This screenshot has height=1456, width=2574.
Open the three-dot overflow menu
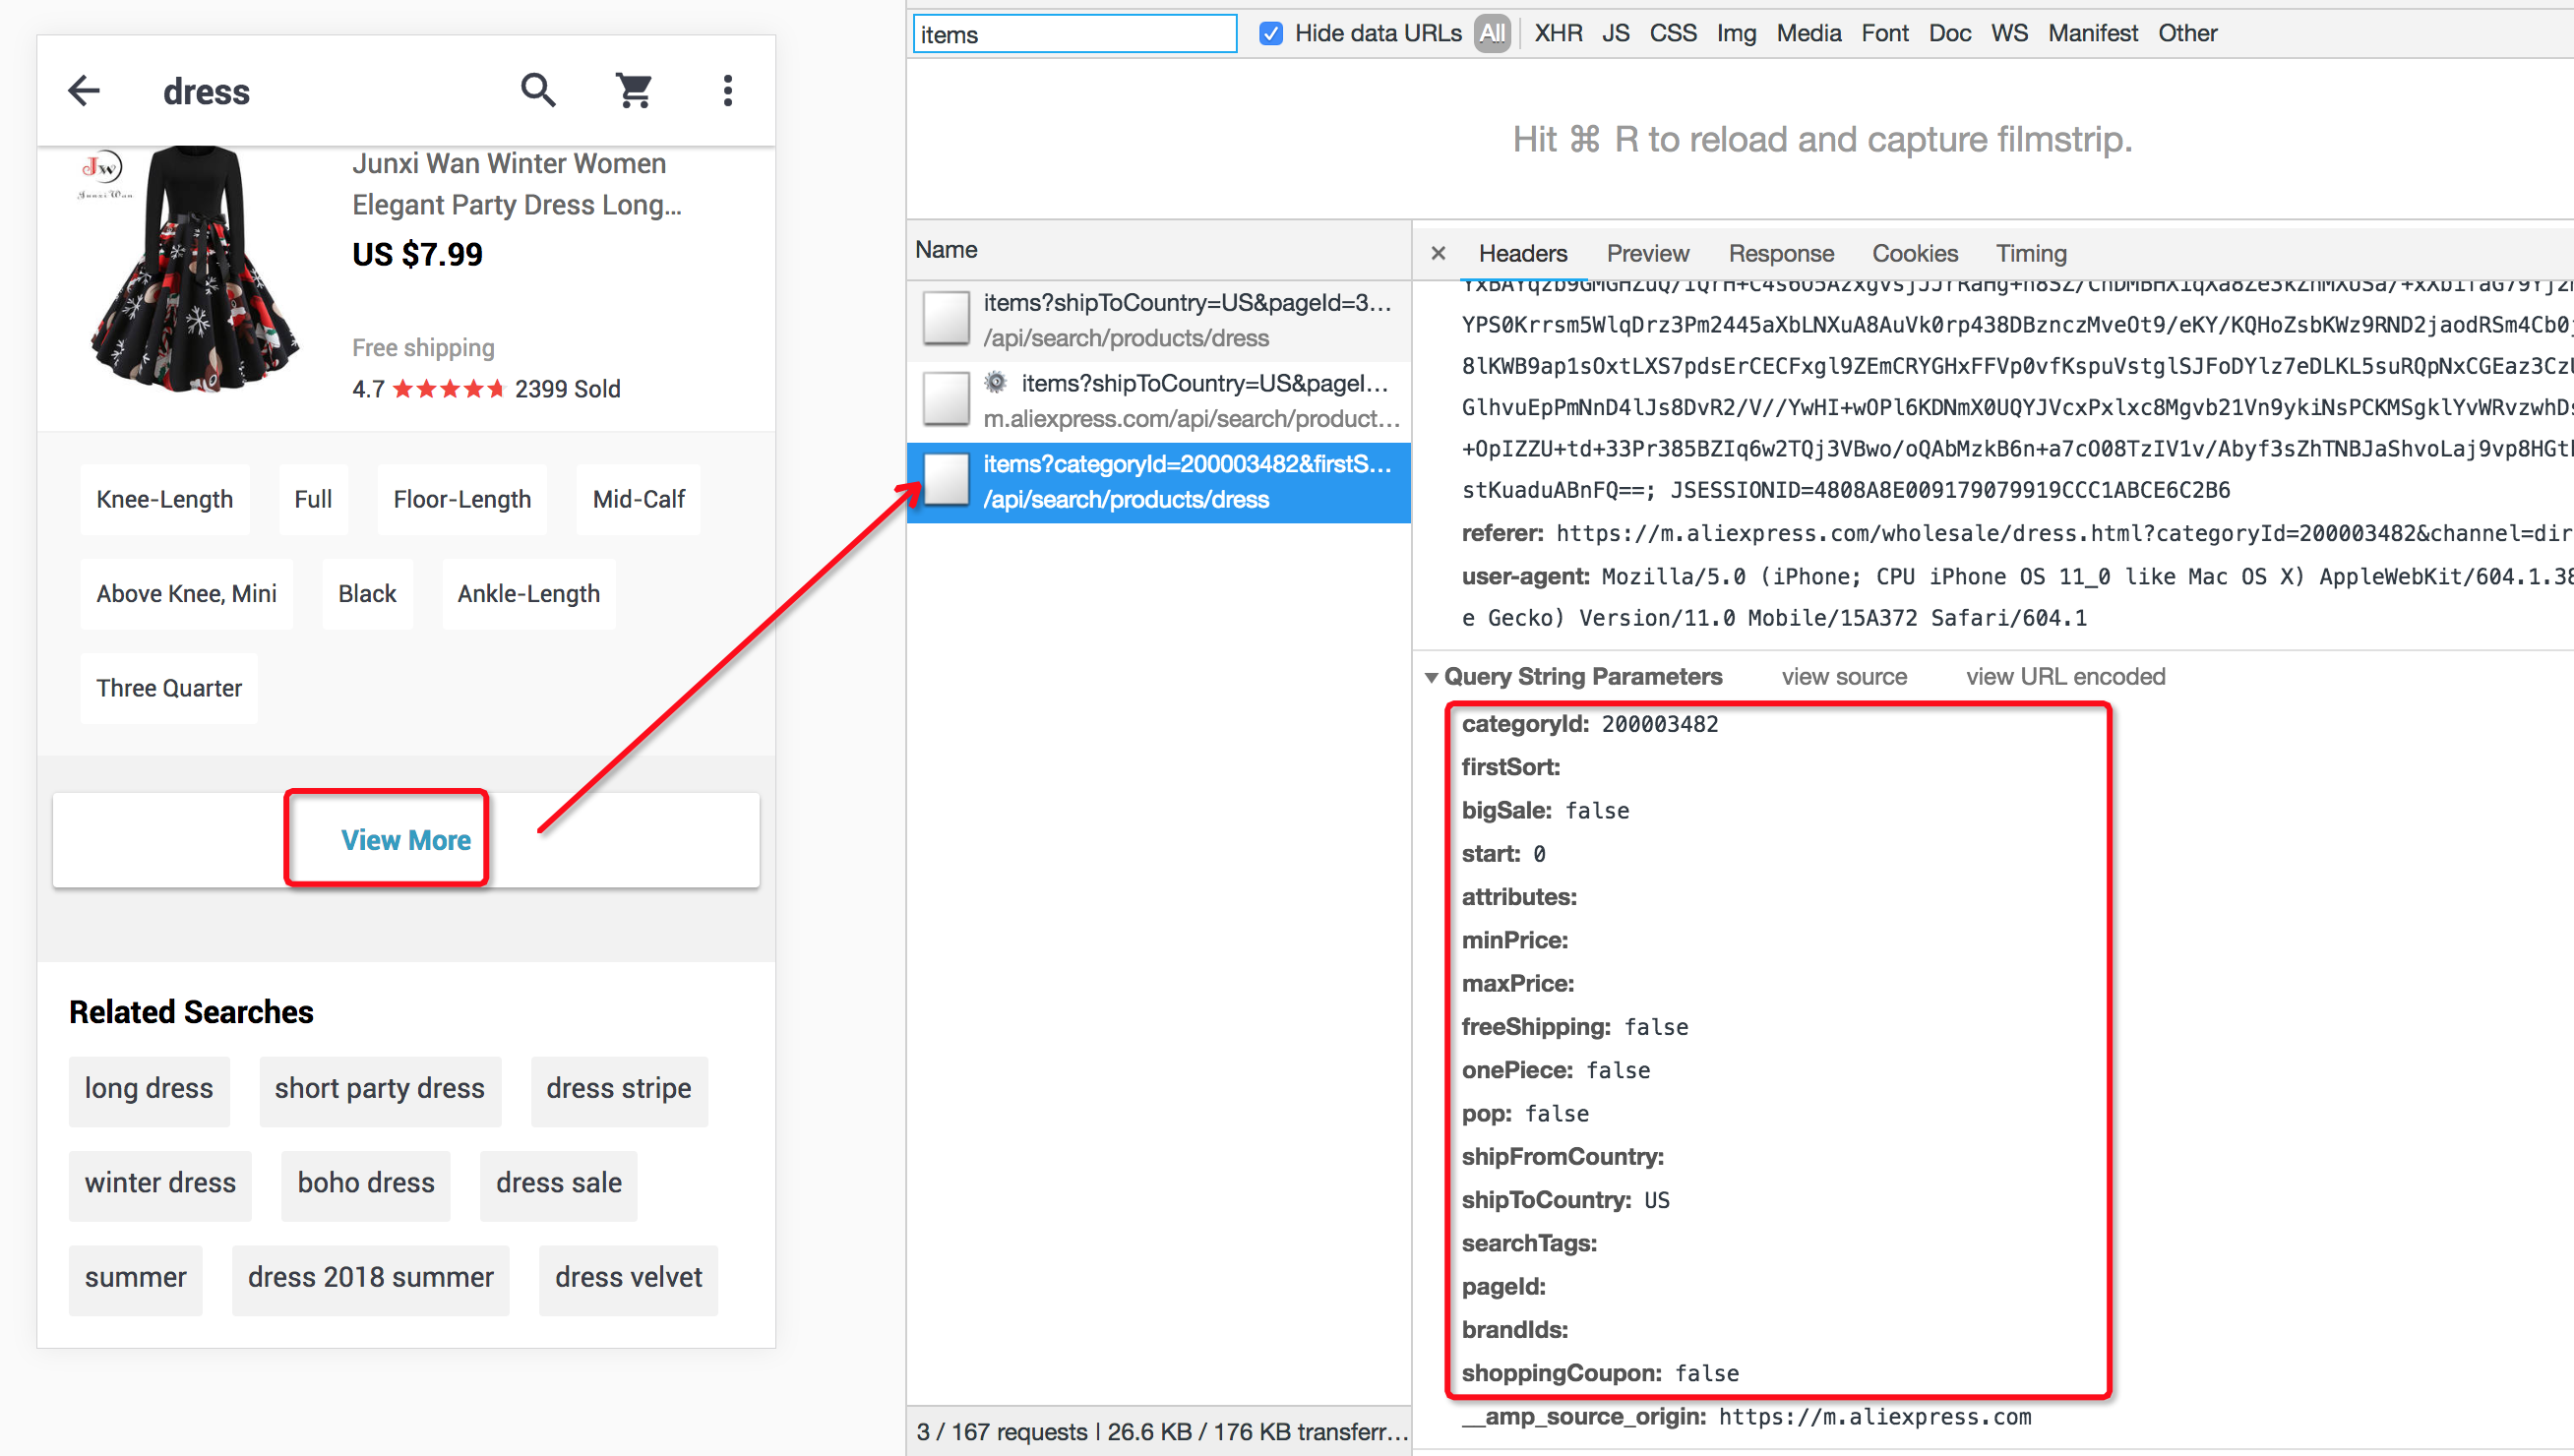click(x=728, y=91)
